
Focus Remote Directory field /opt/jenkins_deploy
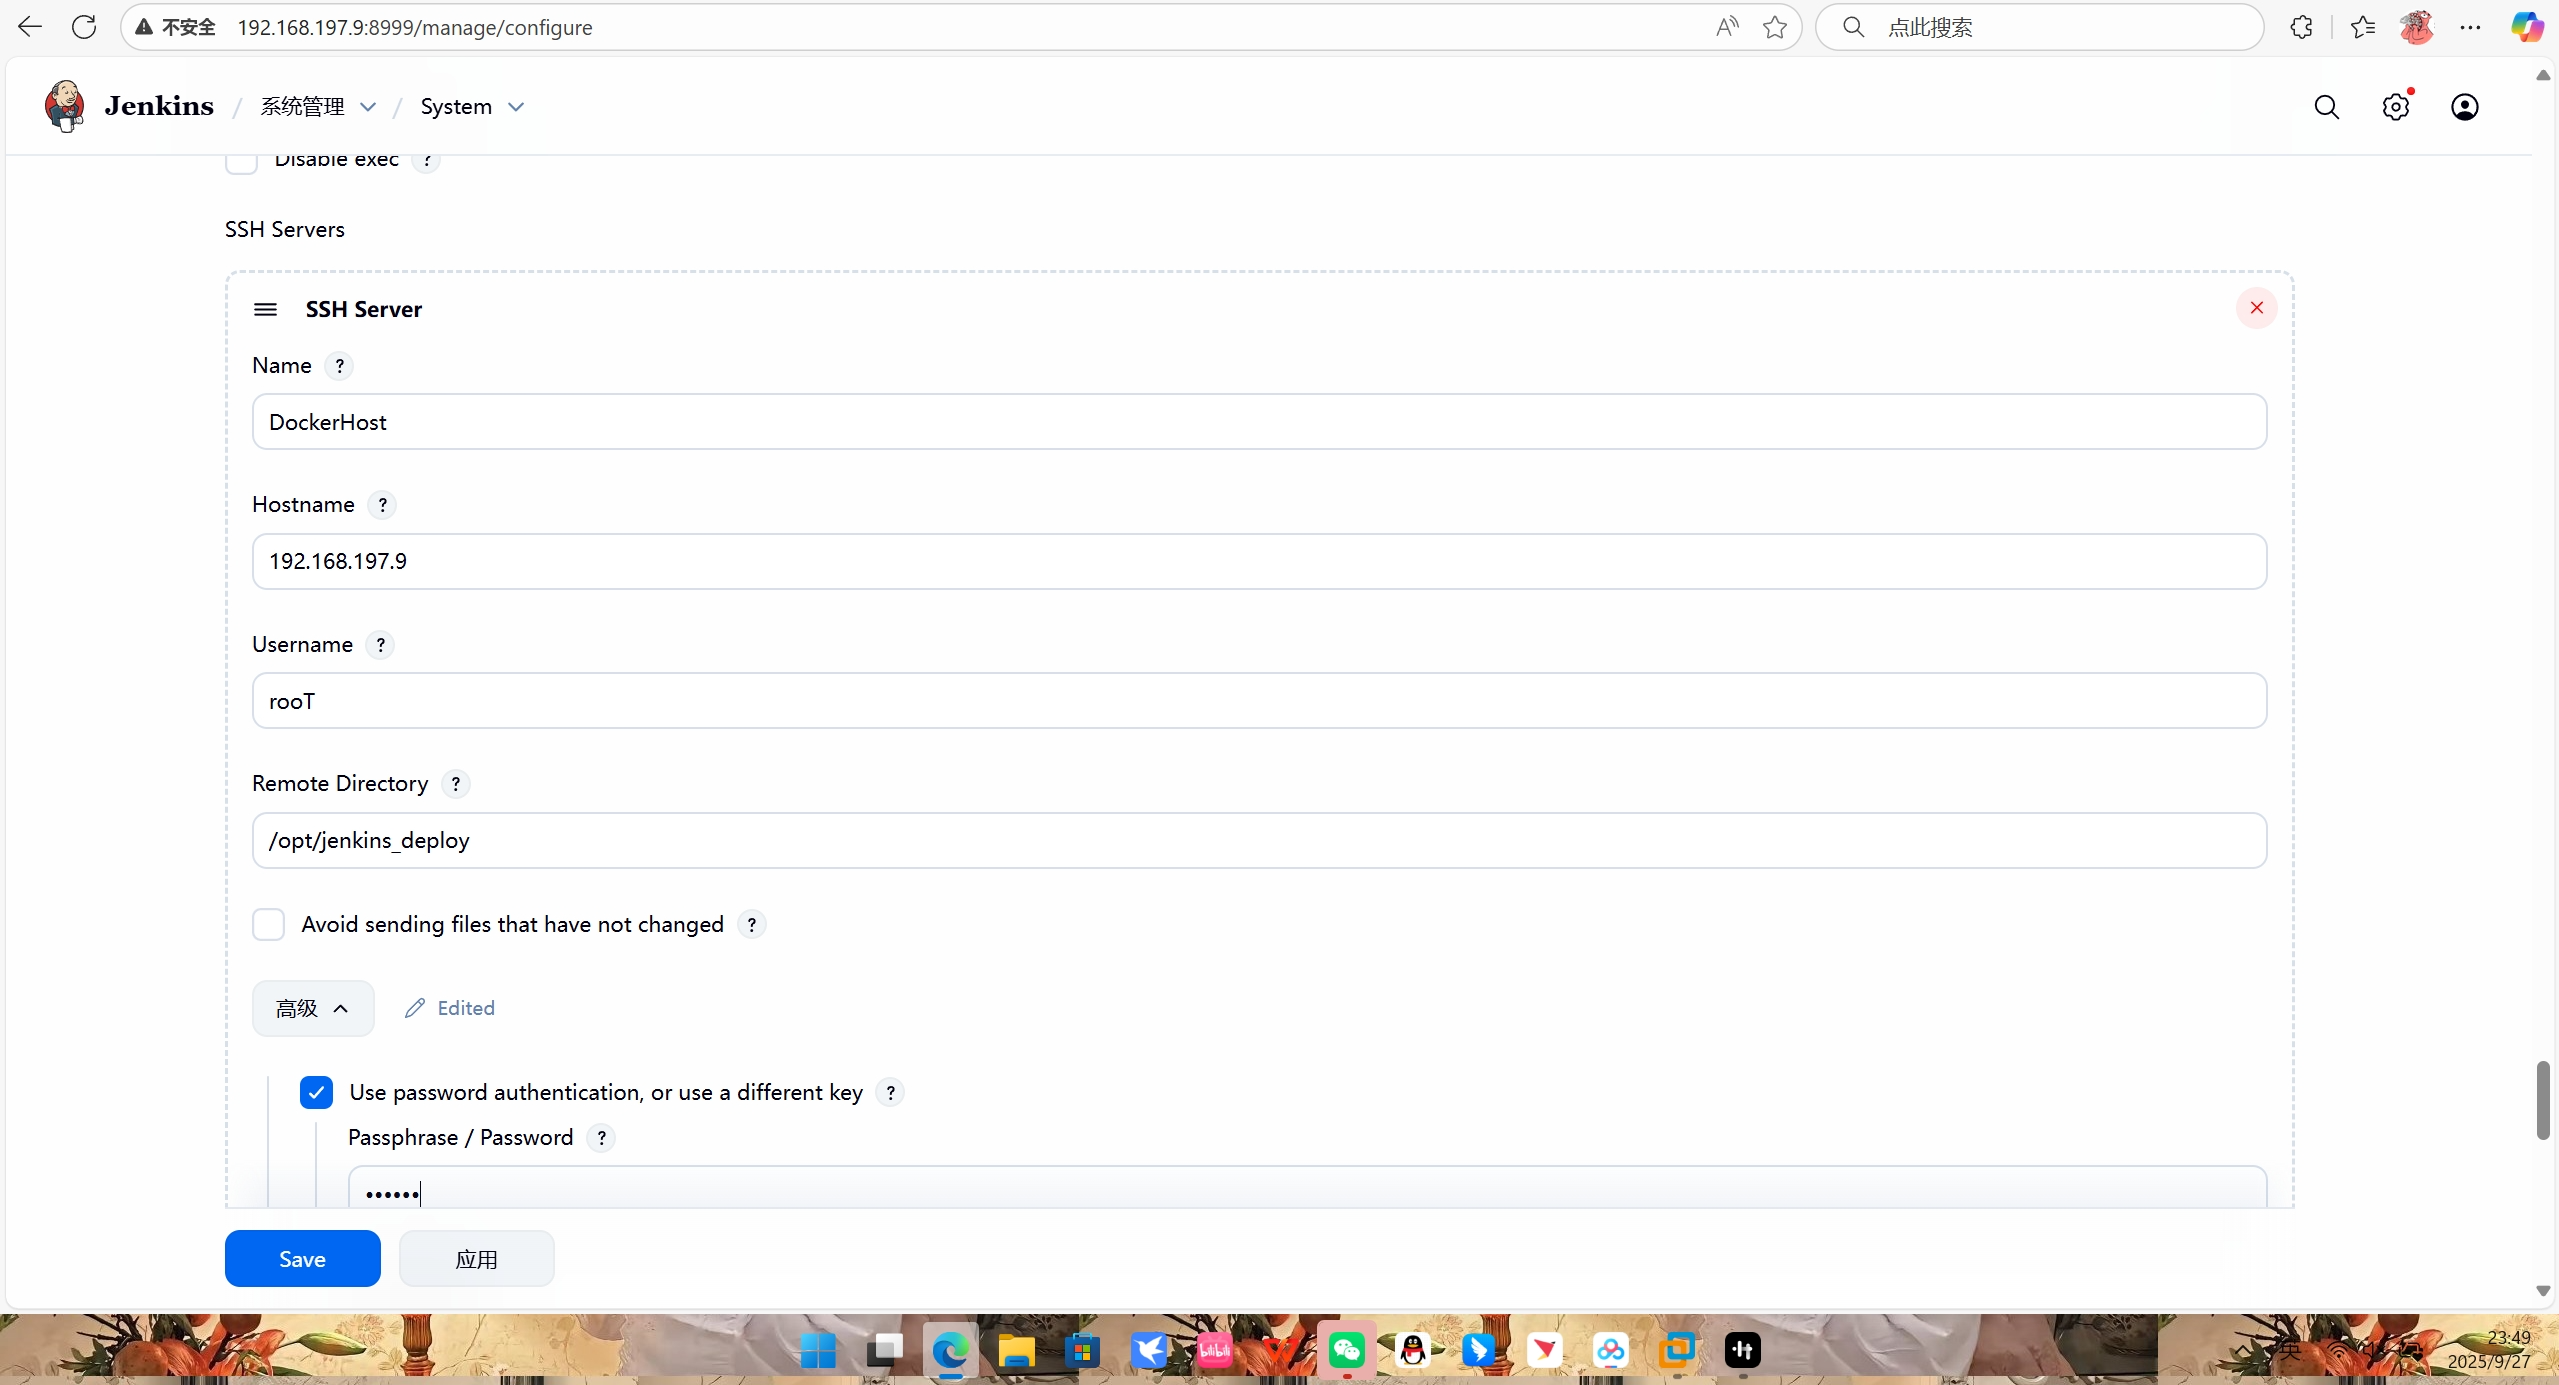[1259, 840]
